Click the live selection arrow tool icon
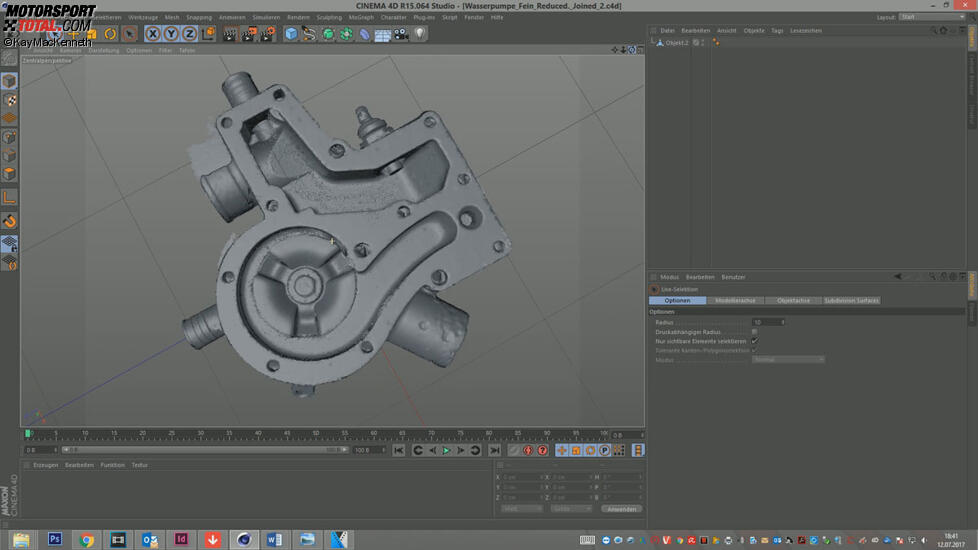The height and width of the screenshot is (550, 978). pyautogui.click(x=130, y=34)
